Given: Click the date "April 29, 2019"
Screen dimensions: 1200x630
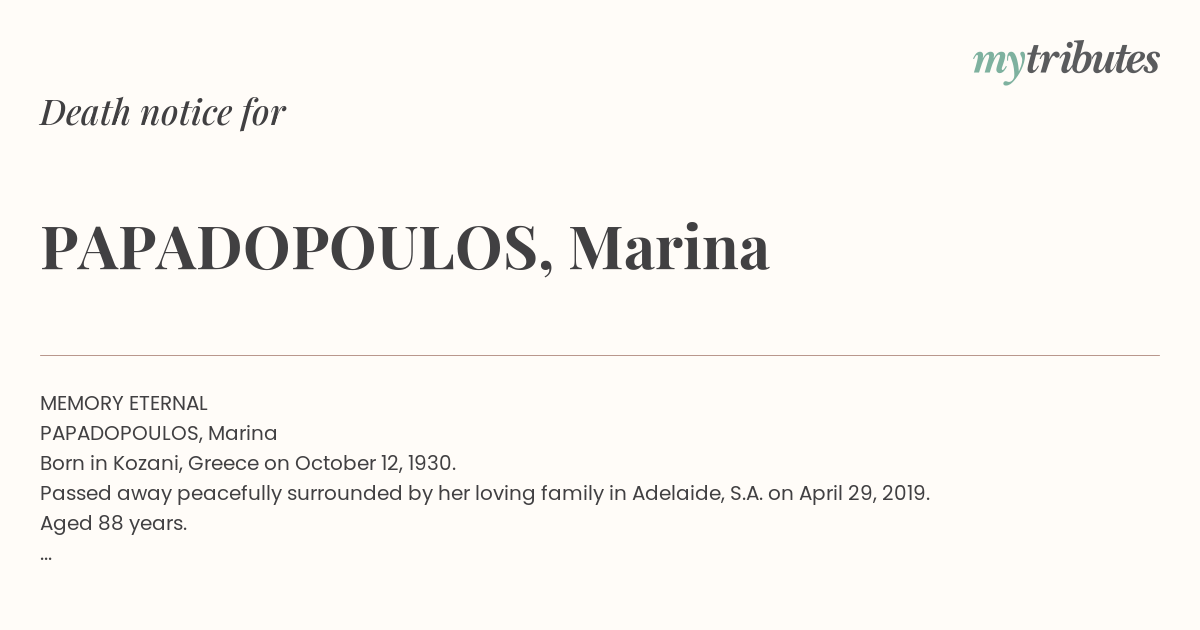Looking at the screenshot, I should coord(863,493).
